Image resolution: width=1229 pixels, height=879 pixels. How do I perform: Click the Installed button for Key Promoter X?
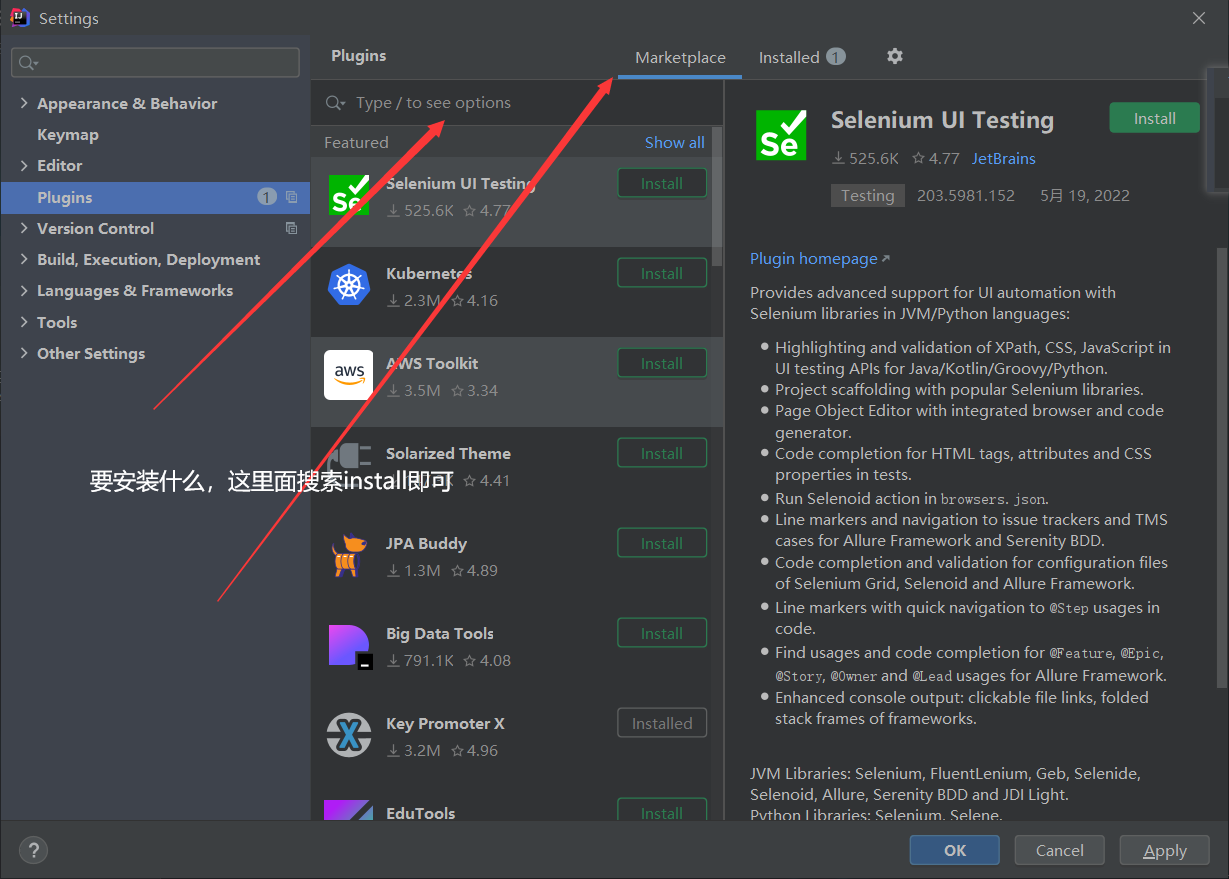[x=662, y=723]
